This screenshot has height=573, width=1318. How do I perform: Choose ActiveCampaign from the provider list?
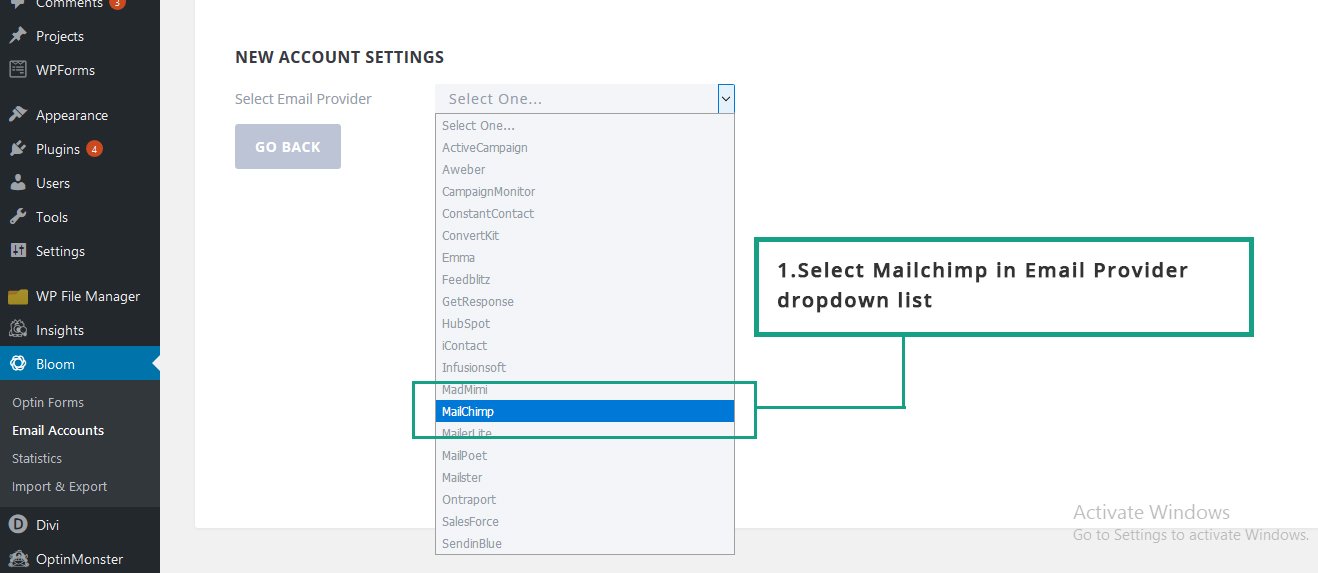pos(585,147)
